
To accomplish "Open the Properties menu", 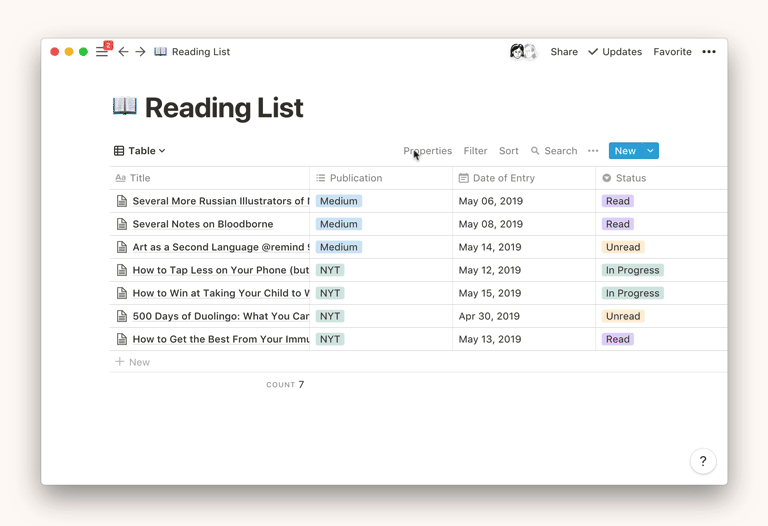I will [428, 151].
